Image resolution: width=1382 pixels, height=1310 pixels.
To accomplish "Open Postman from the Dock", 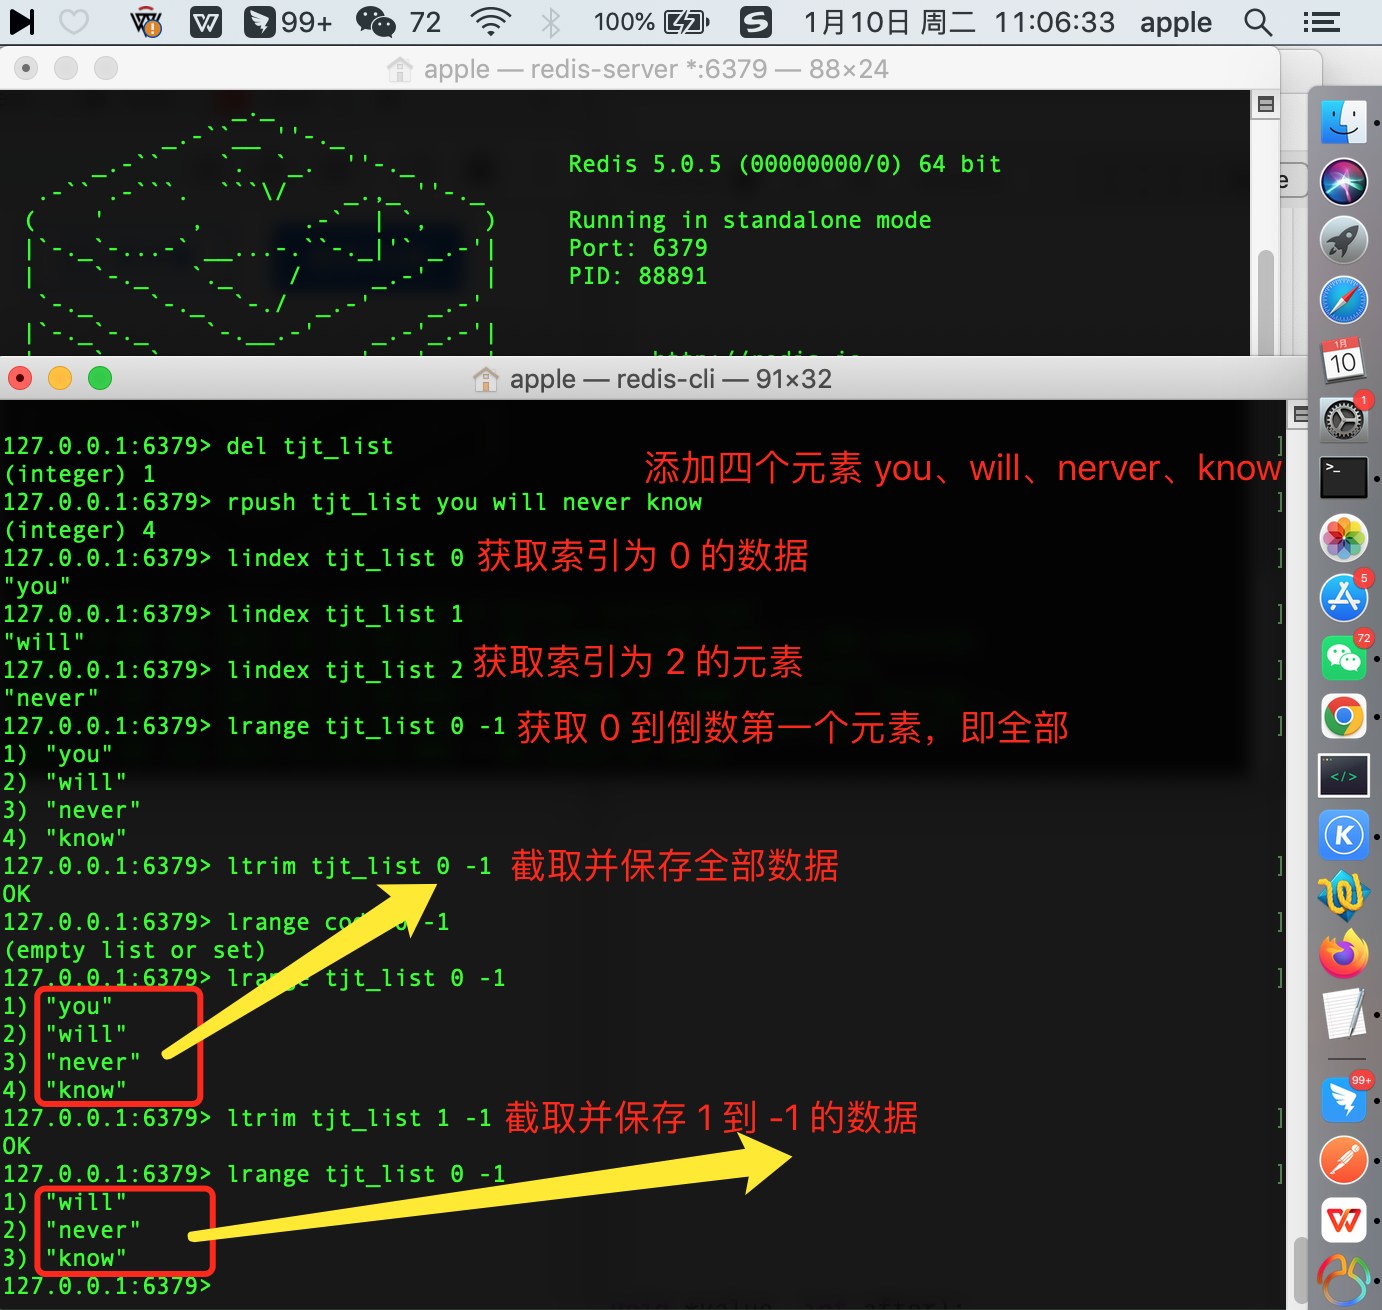I will click(x=1344, y=1160).
